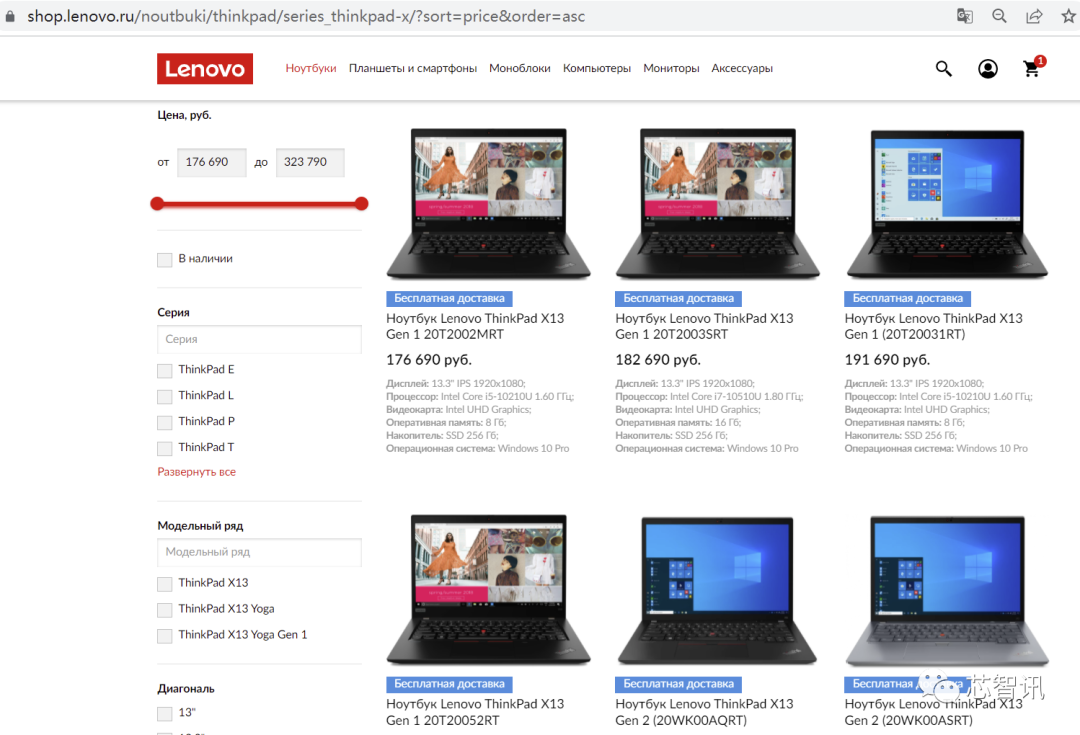This screenshot has width=1080, height=735.
Task: Go to the Компьютеры section
Action: tap(596, 68)
